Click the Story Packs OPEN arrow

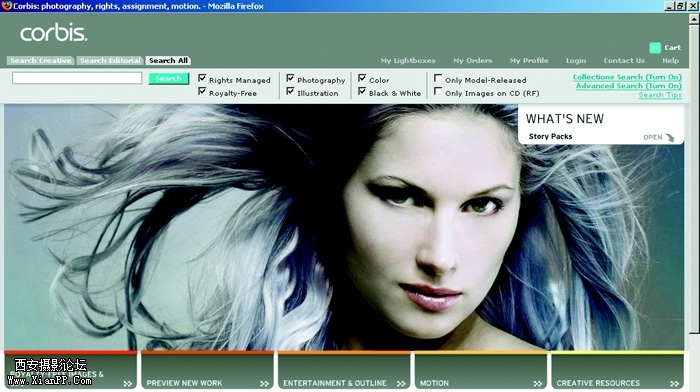point(669,138)
